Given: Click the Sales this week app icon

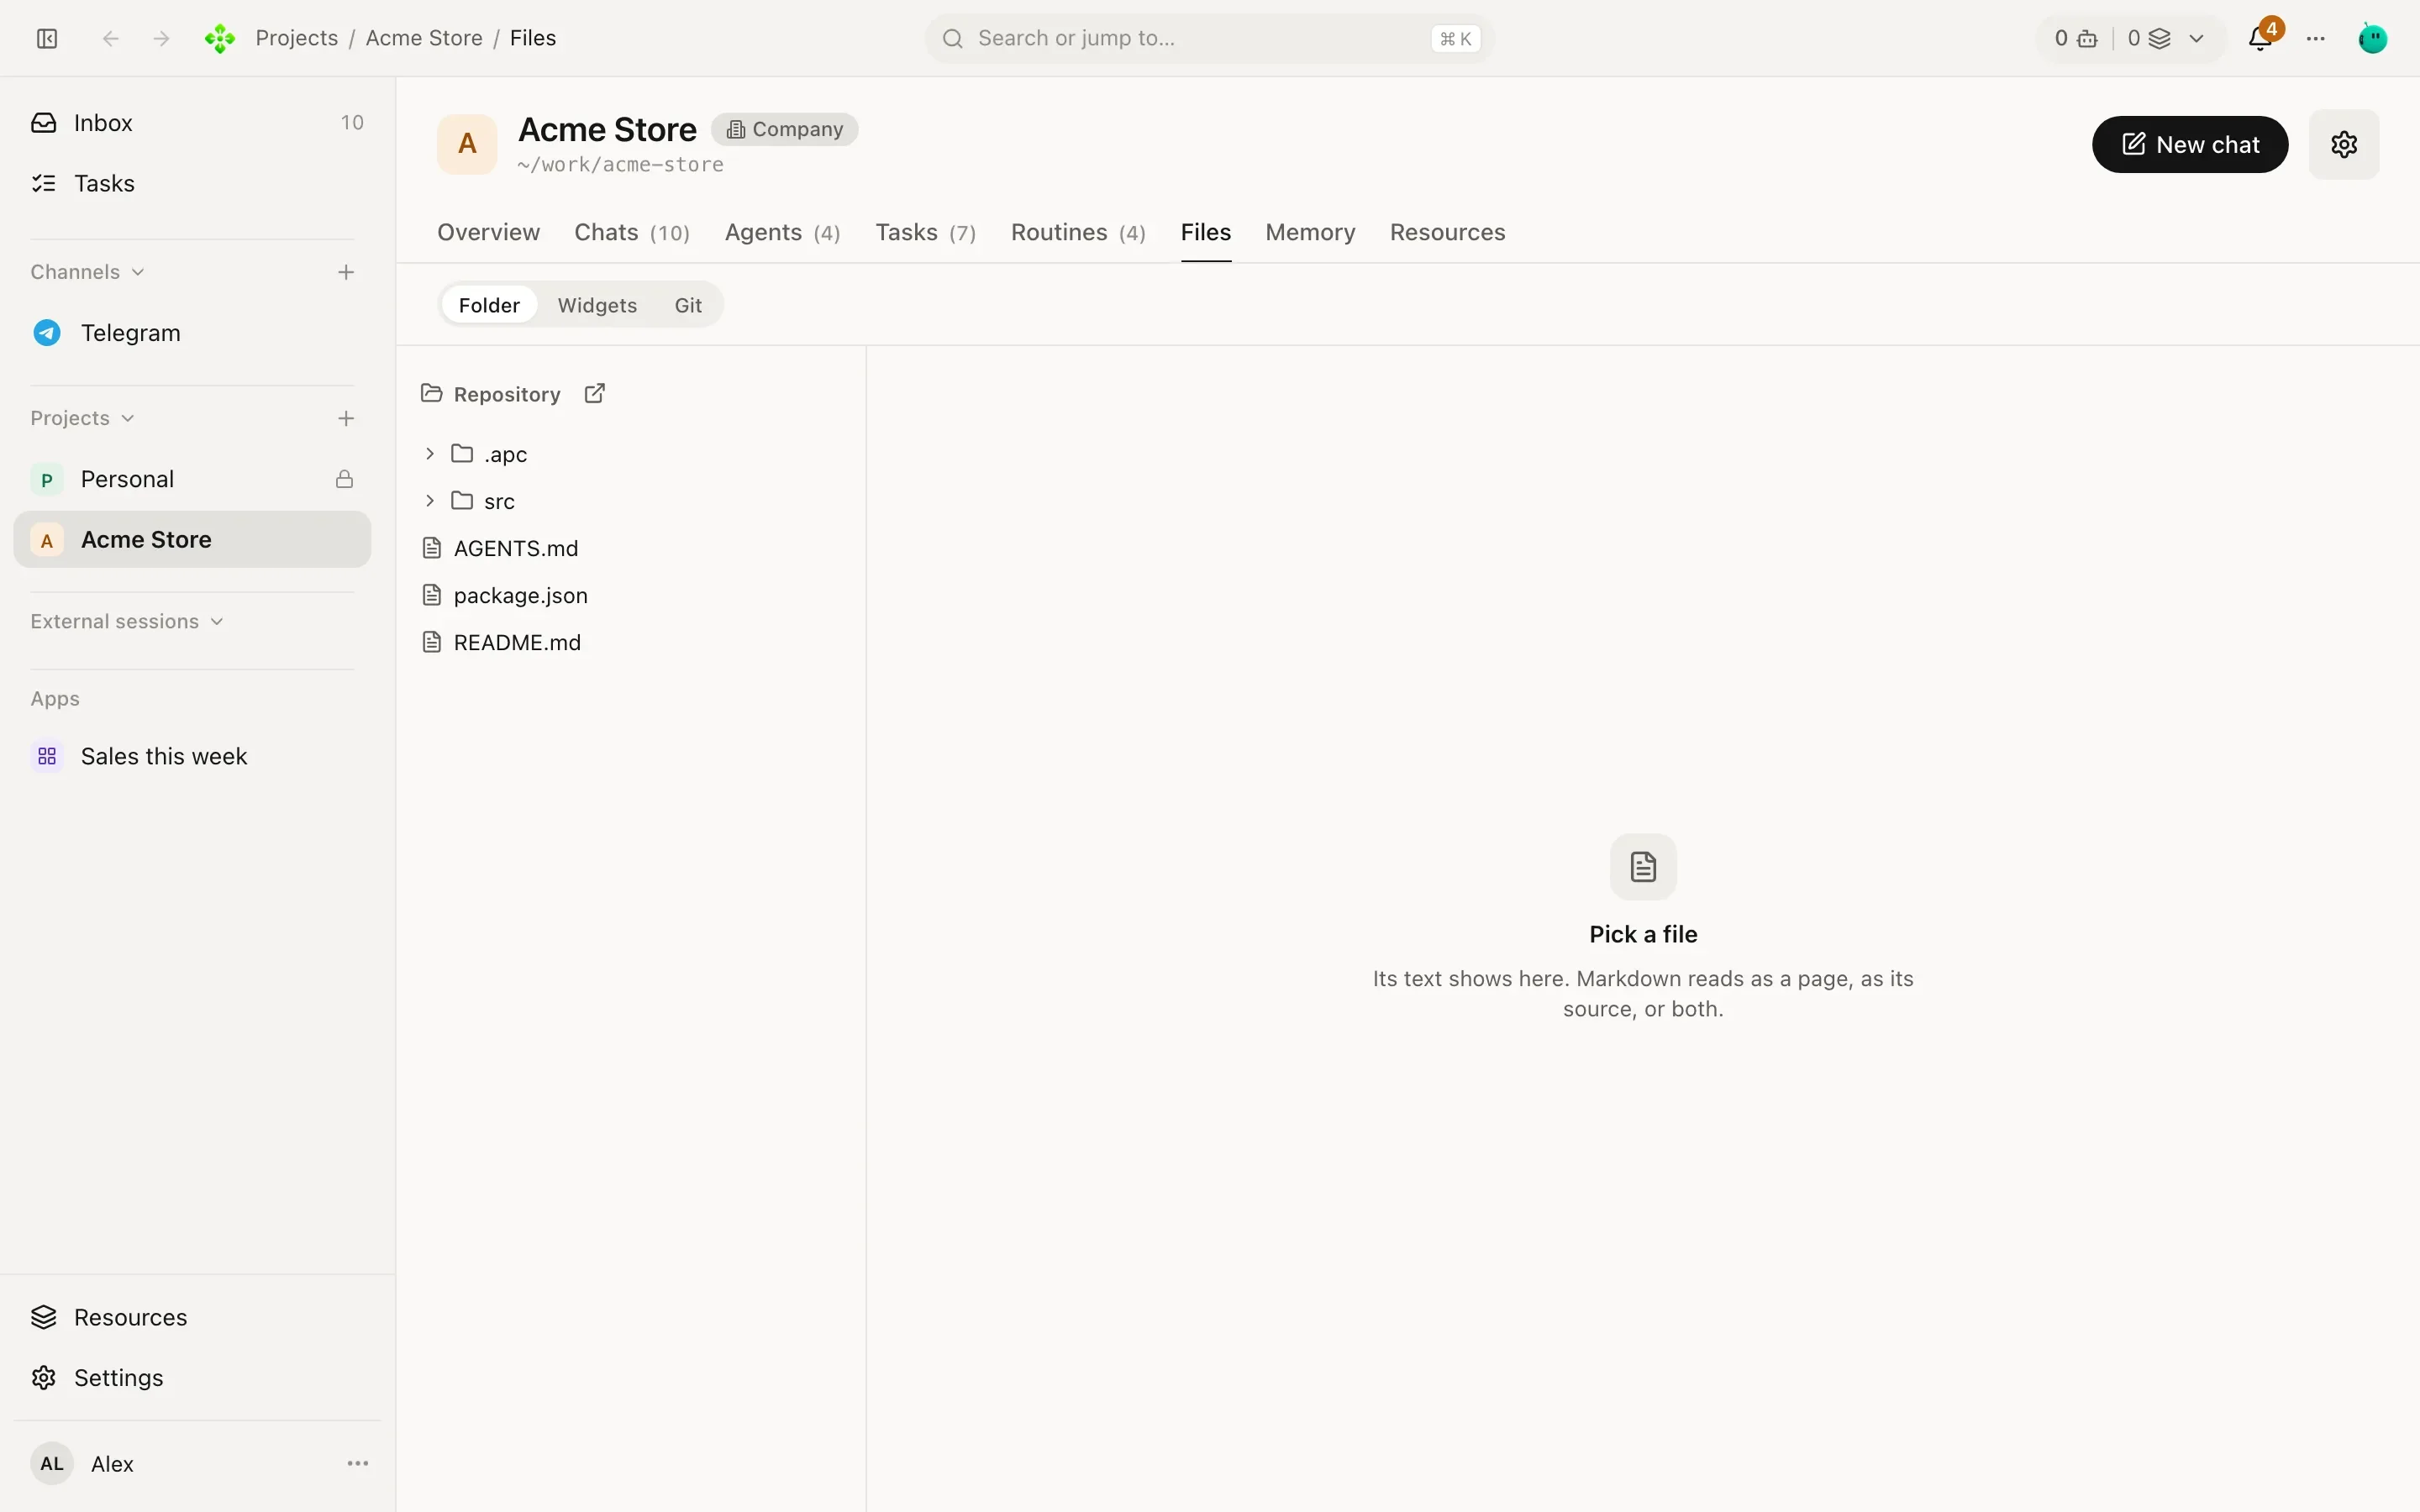Looking at the screenshot, I should (47, 756).
